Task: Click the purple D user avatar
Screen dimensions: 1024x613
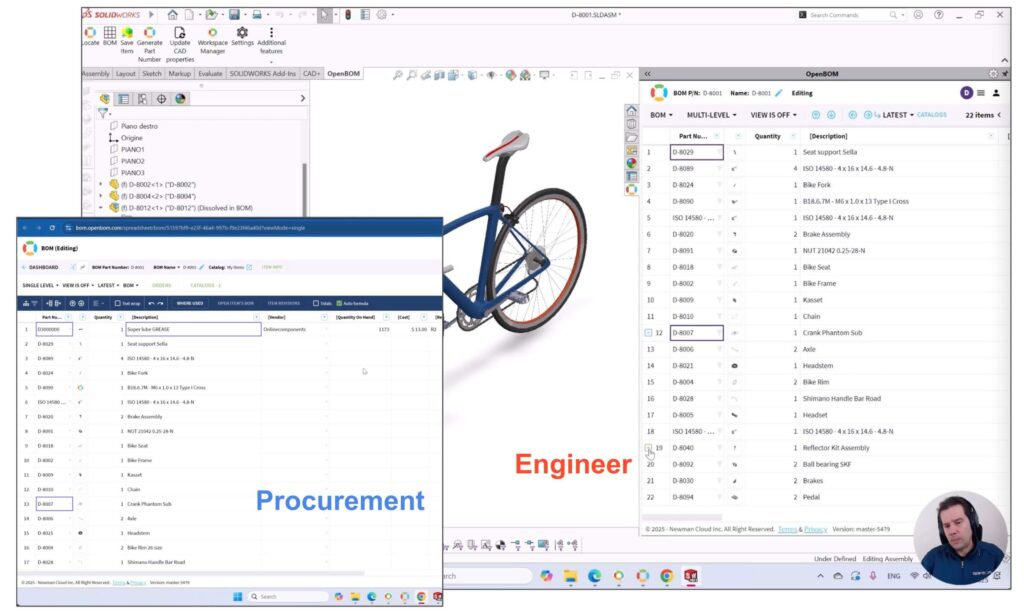Action: [x=967, y=93]
